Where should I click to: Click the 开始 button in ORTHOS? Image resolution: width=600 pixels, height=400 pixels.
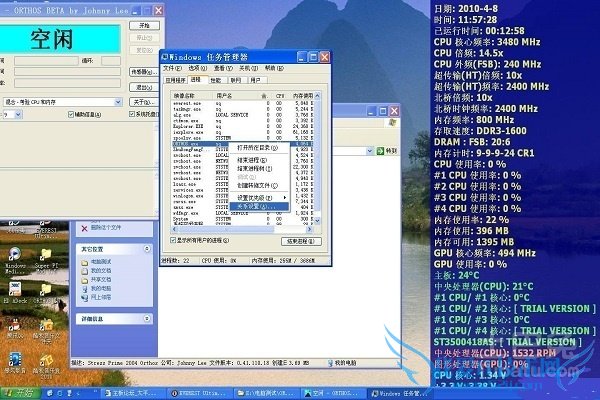(144, 24)
